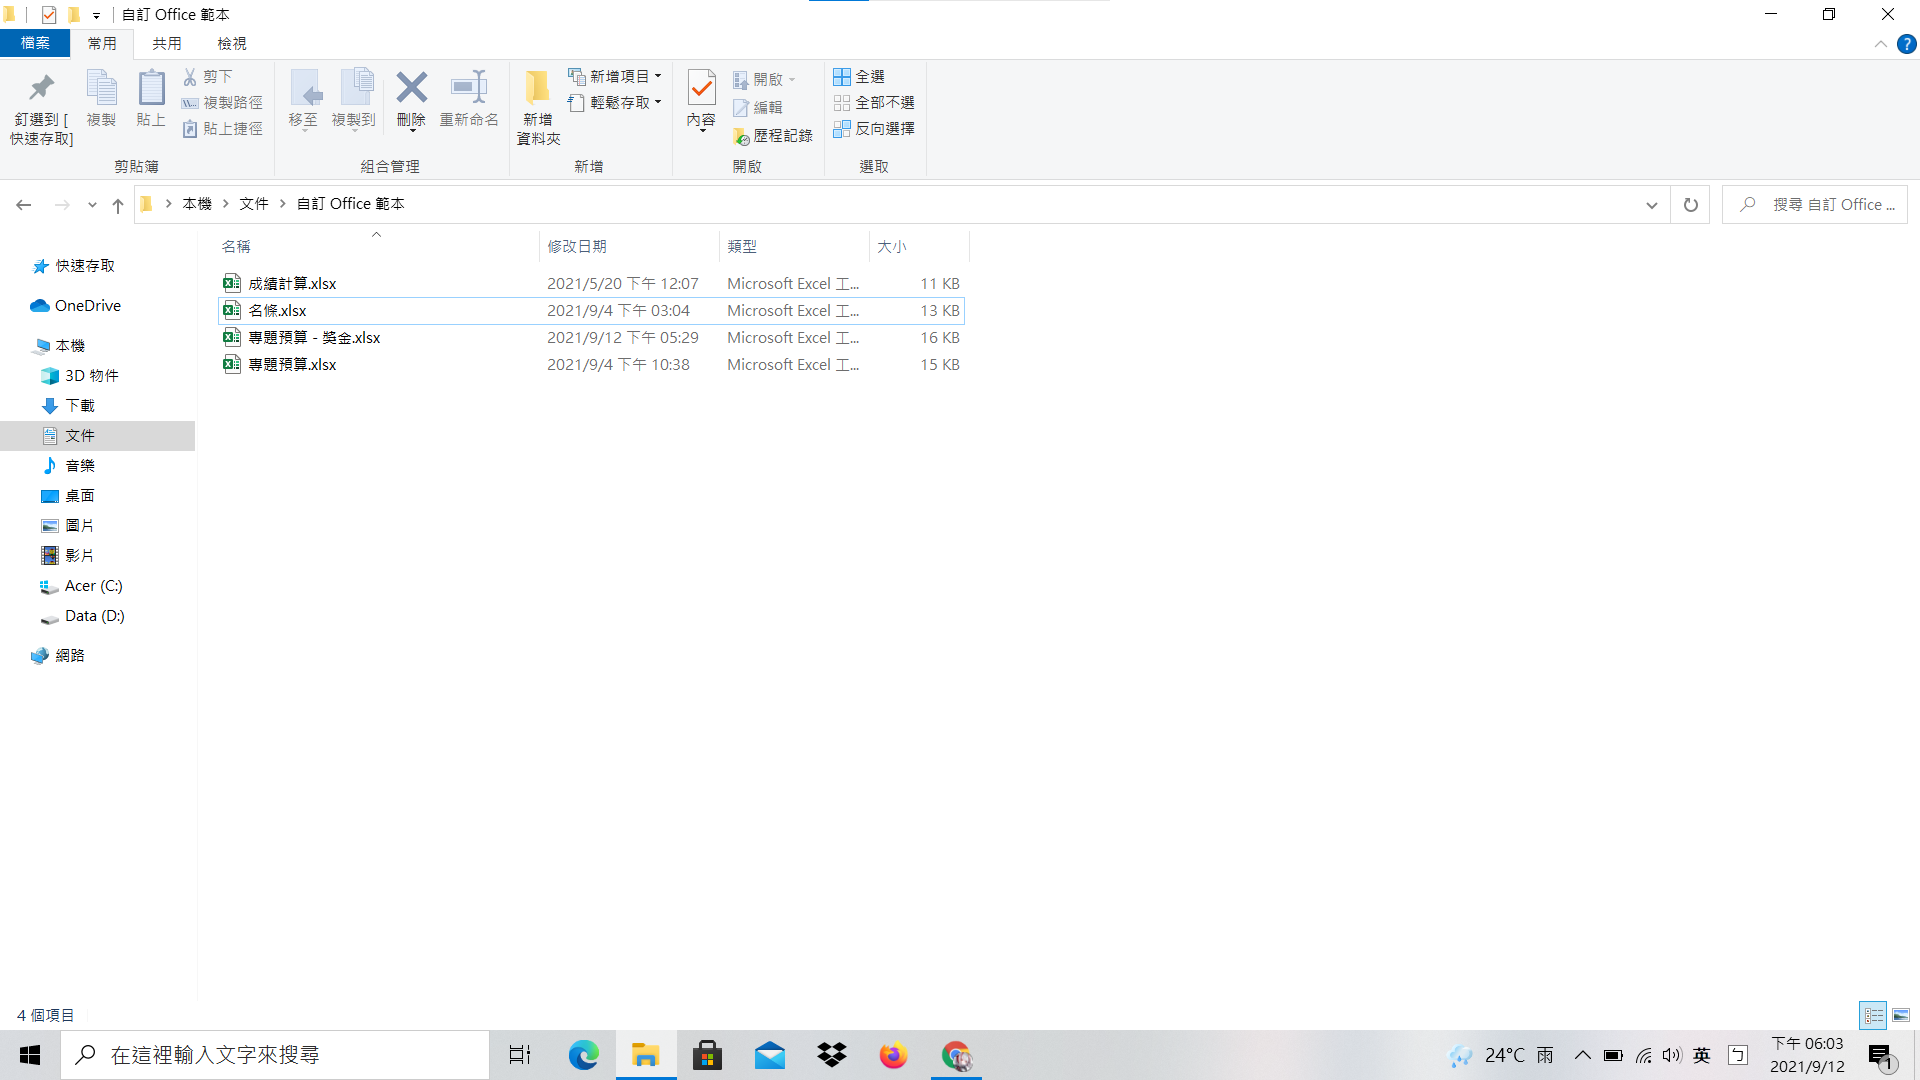1920x1080 pixels.
Task: Select OneDrive in the navigation pane
Action: (x=87, y=306)
